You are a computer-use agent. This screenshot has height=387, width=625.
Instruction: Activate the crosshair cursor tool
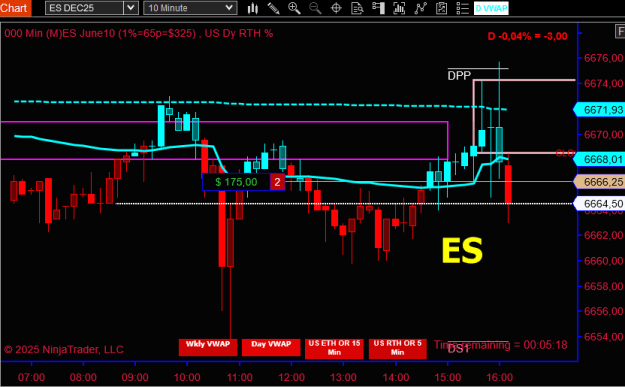click(336, 8)
